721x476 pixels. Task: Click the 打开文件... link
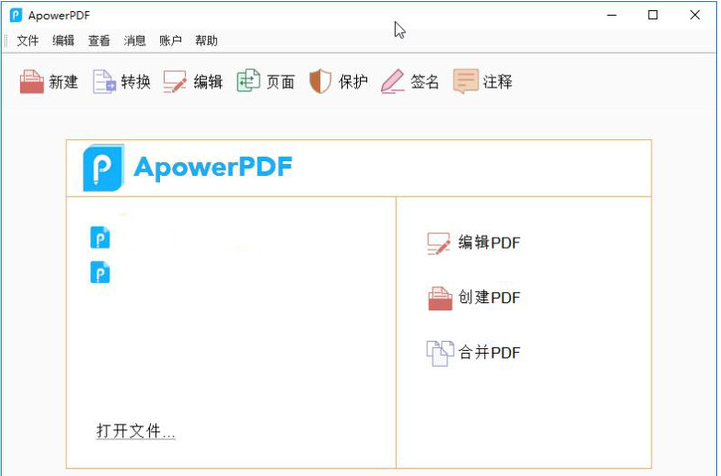136,431
